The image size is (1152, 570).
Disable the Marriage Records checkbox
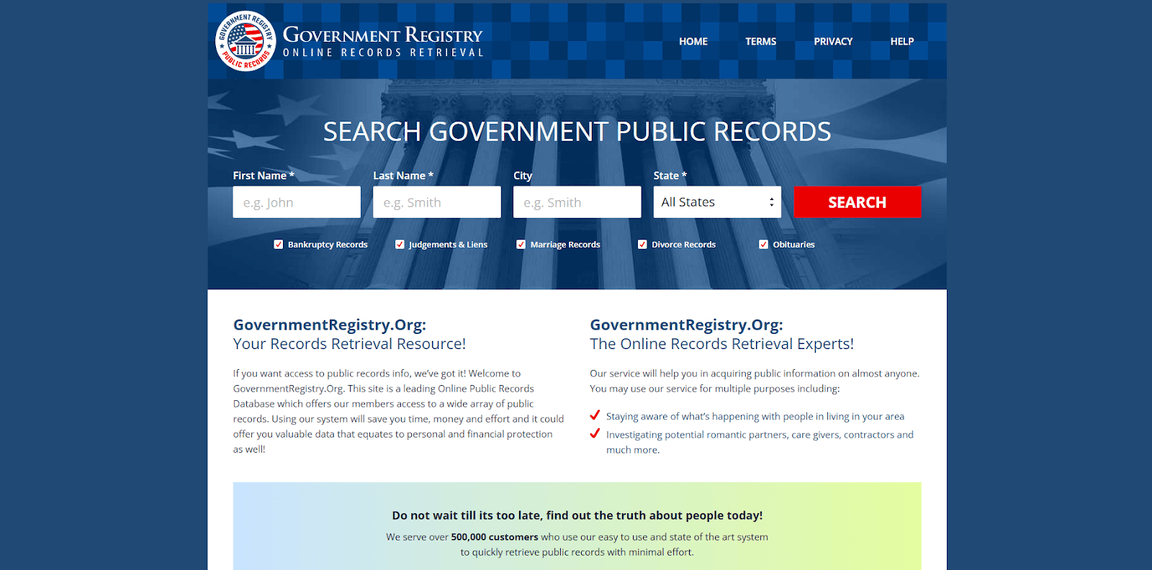(521, 244)
